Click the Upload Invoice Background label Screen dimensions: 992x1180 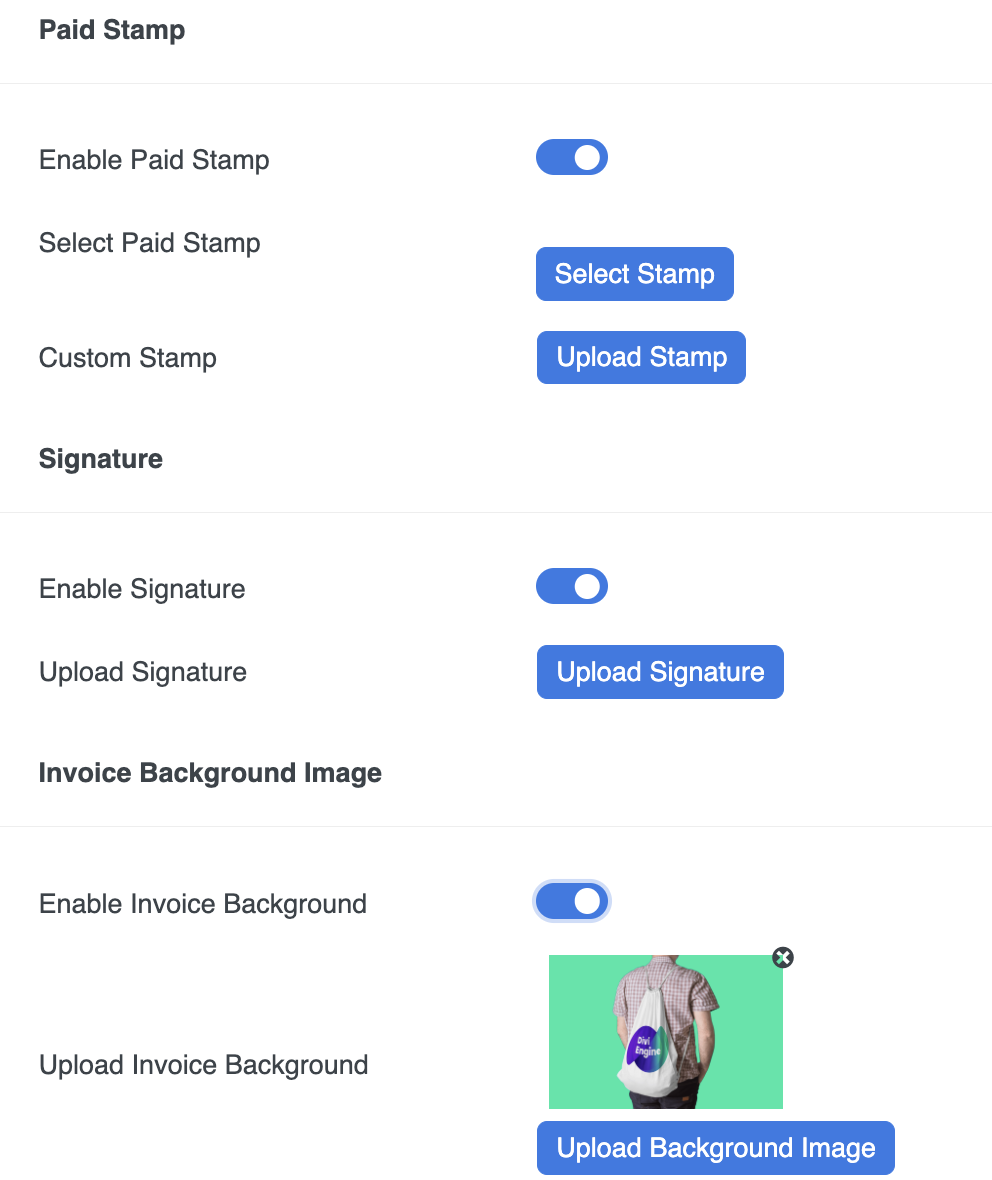pos(204,1065)
